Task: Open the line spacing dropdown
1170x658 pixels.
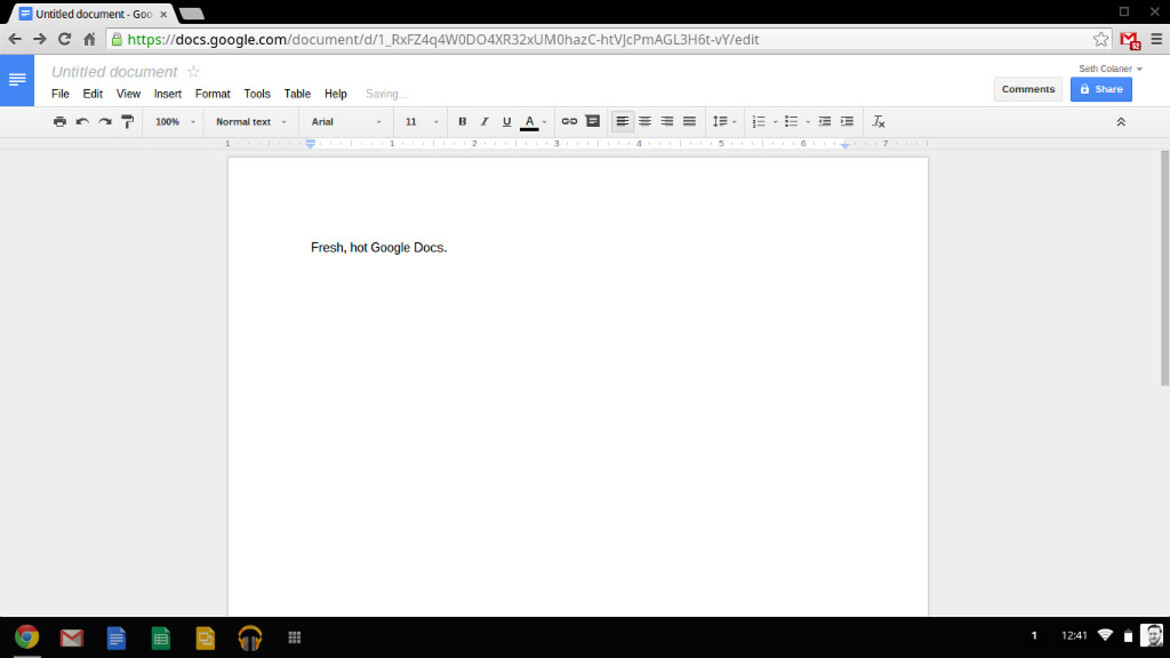Action: pyautogui.click(x=724, y=122)
